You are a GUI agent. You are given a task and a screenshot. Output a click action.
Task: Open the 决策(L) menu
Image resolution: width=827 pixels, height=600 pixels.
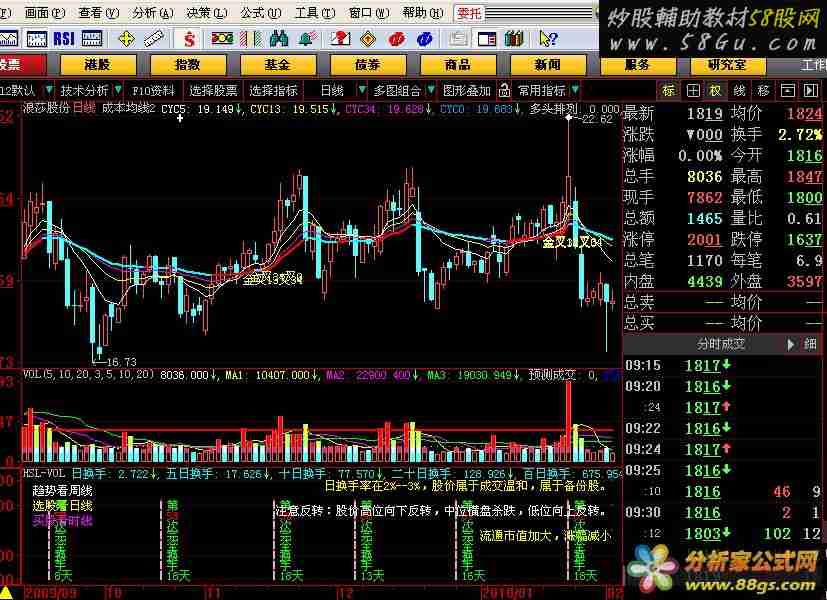[x=207, y=13]
